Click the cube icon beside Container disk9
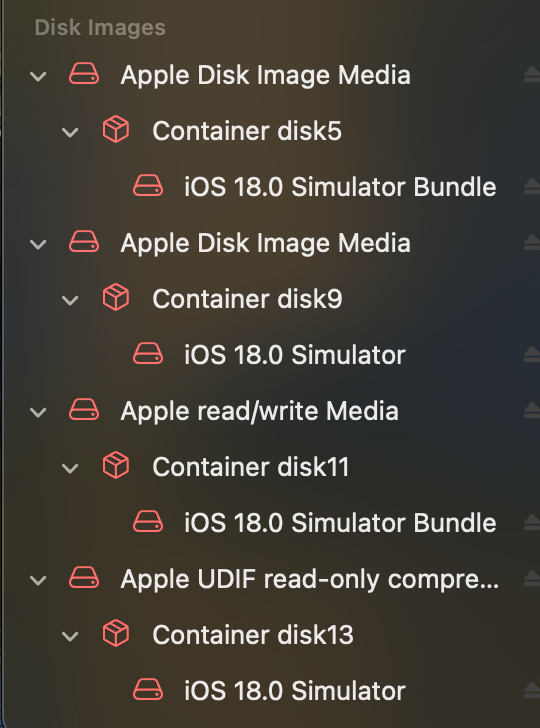The width and height of the screenshot is (540, 728). (x=116, y=298)
